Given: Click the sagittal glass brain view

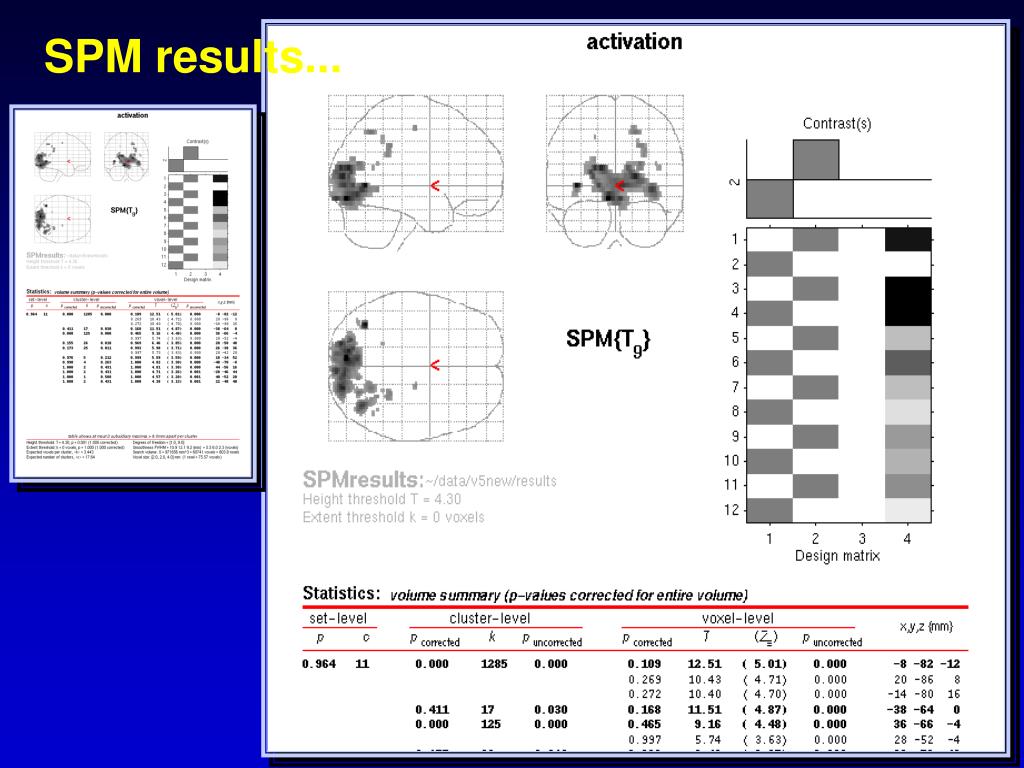Looking at the screenshot, I should click(x=416, y=172).
